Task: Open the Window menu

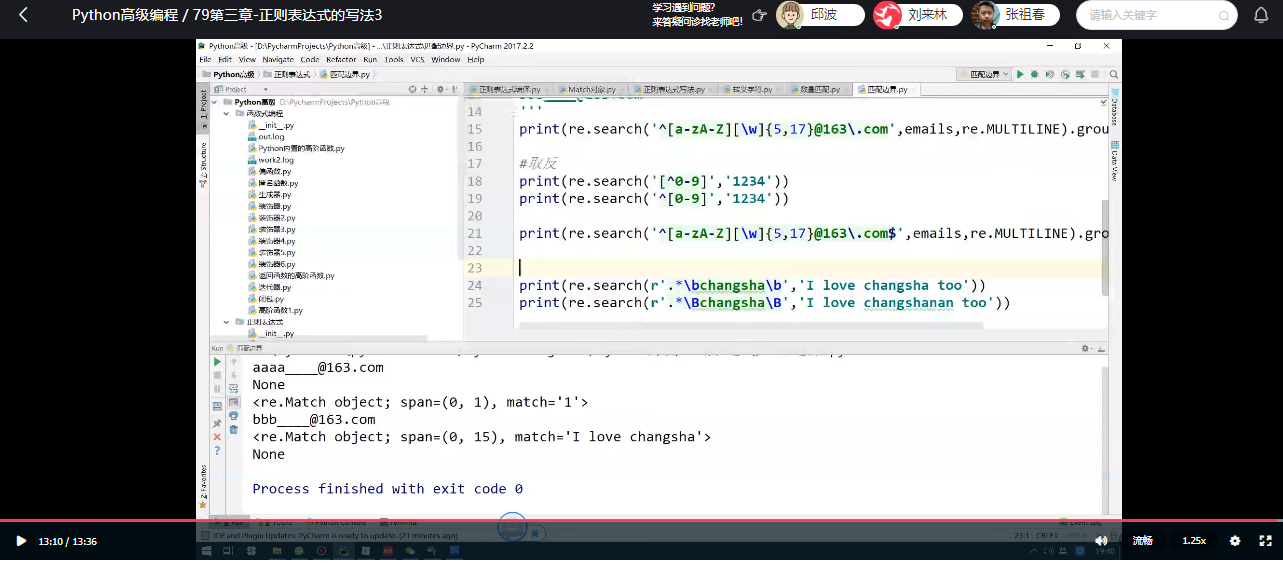Action: [446, 60]
